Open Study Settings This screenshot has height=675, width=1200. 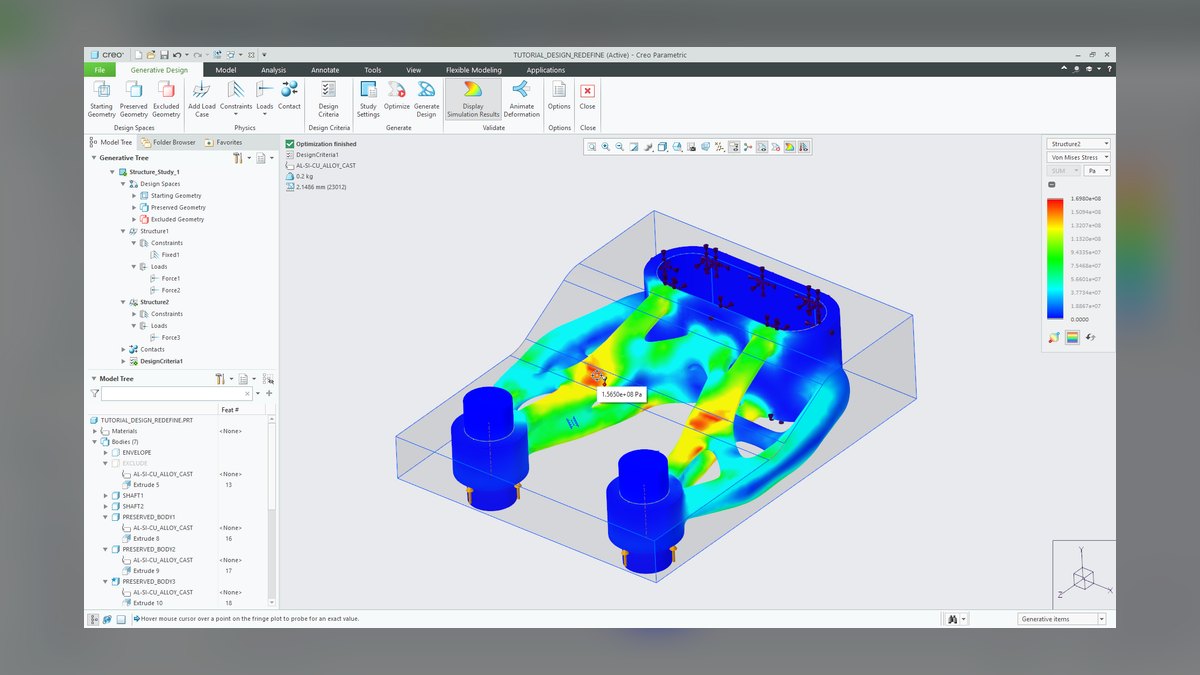pyautogui.click(x=368, y=99)
